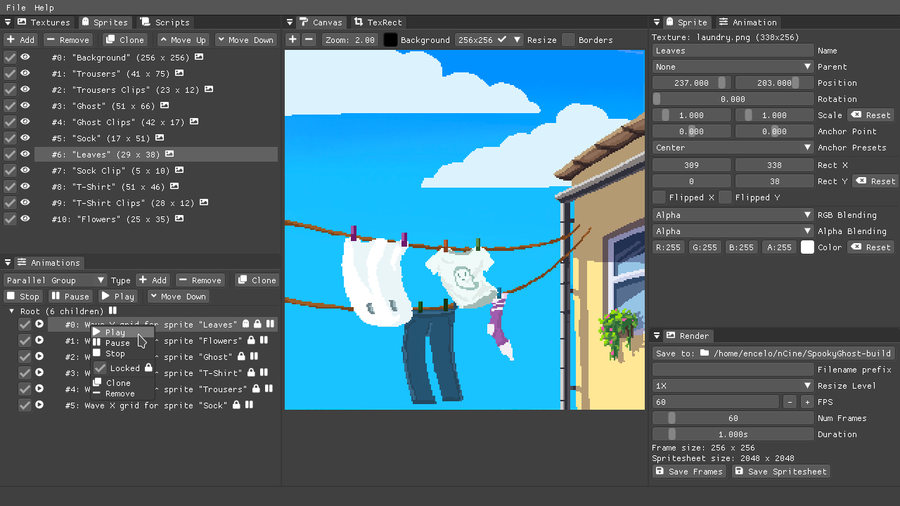Click the circular play icon for animation #5 Sock
The image size is (900, 506).
(39, 404)
